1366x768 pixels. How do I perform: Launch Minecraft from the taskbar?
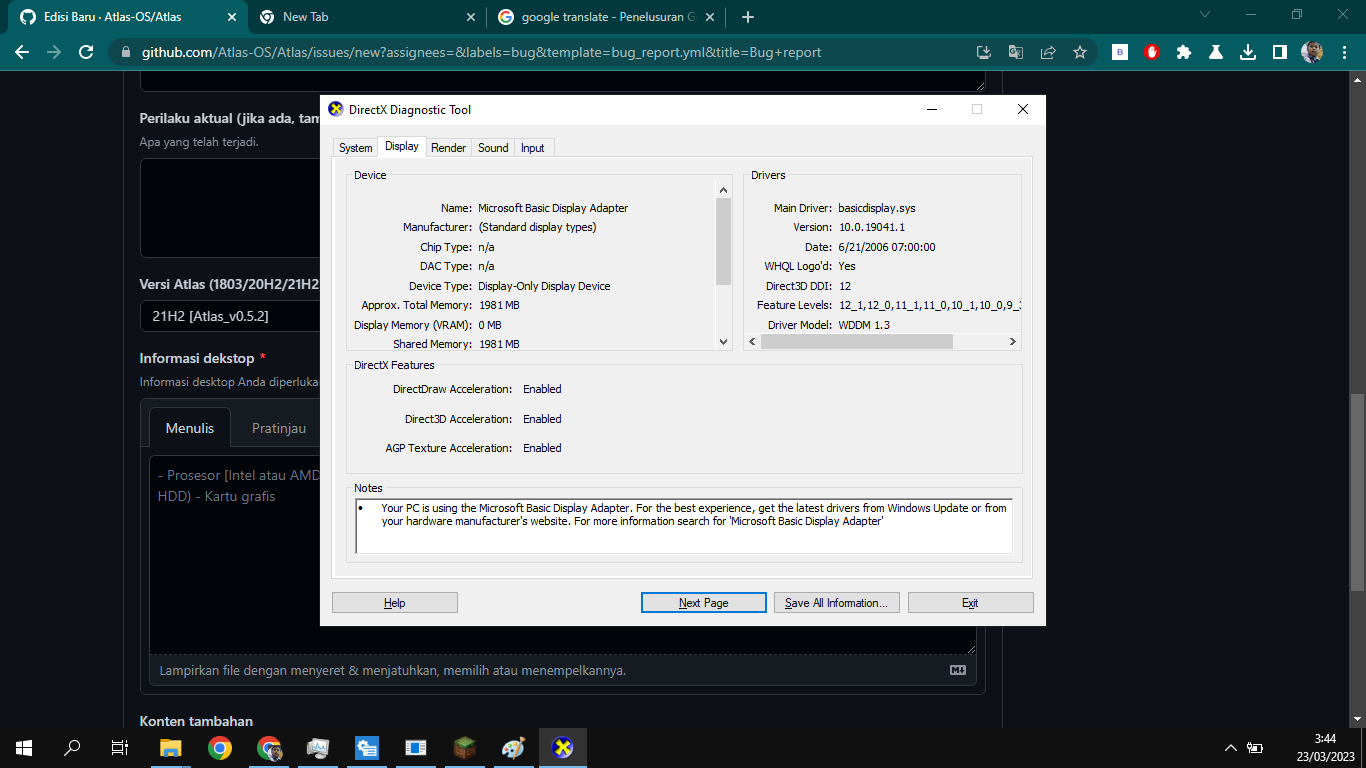point(464,747)
